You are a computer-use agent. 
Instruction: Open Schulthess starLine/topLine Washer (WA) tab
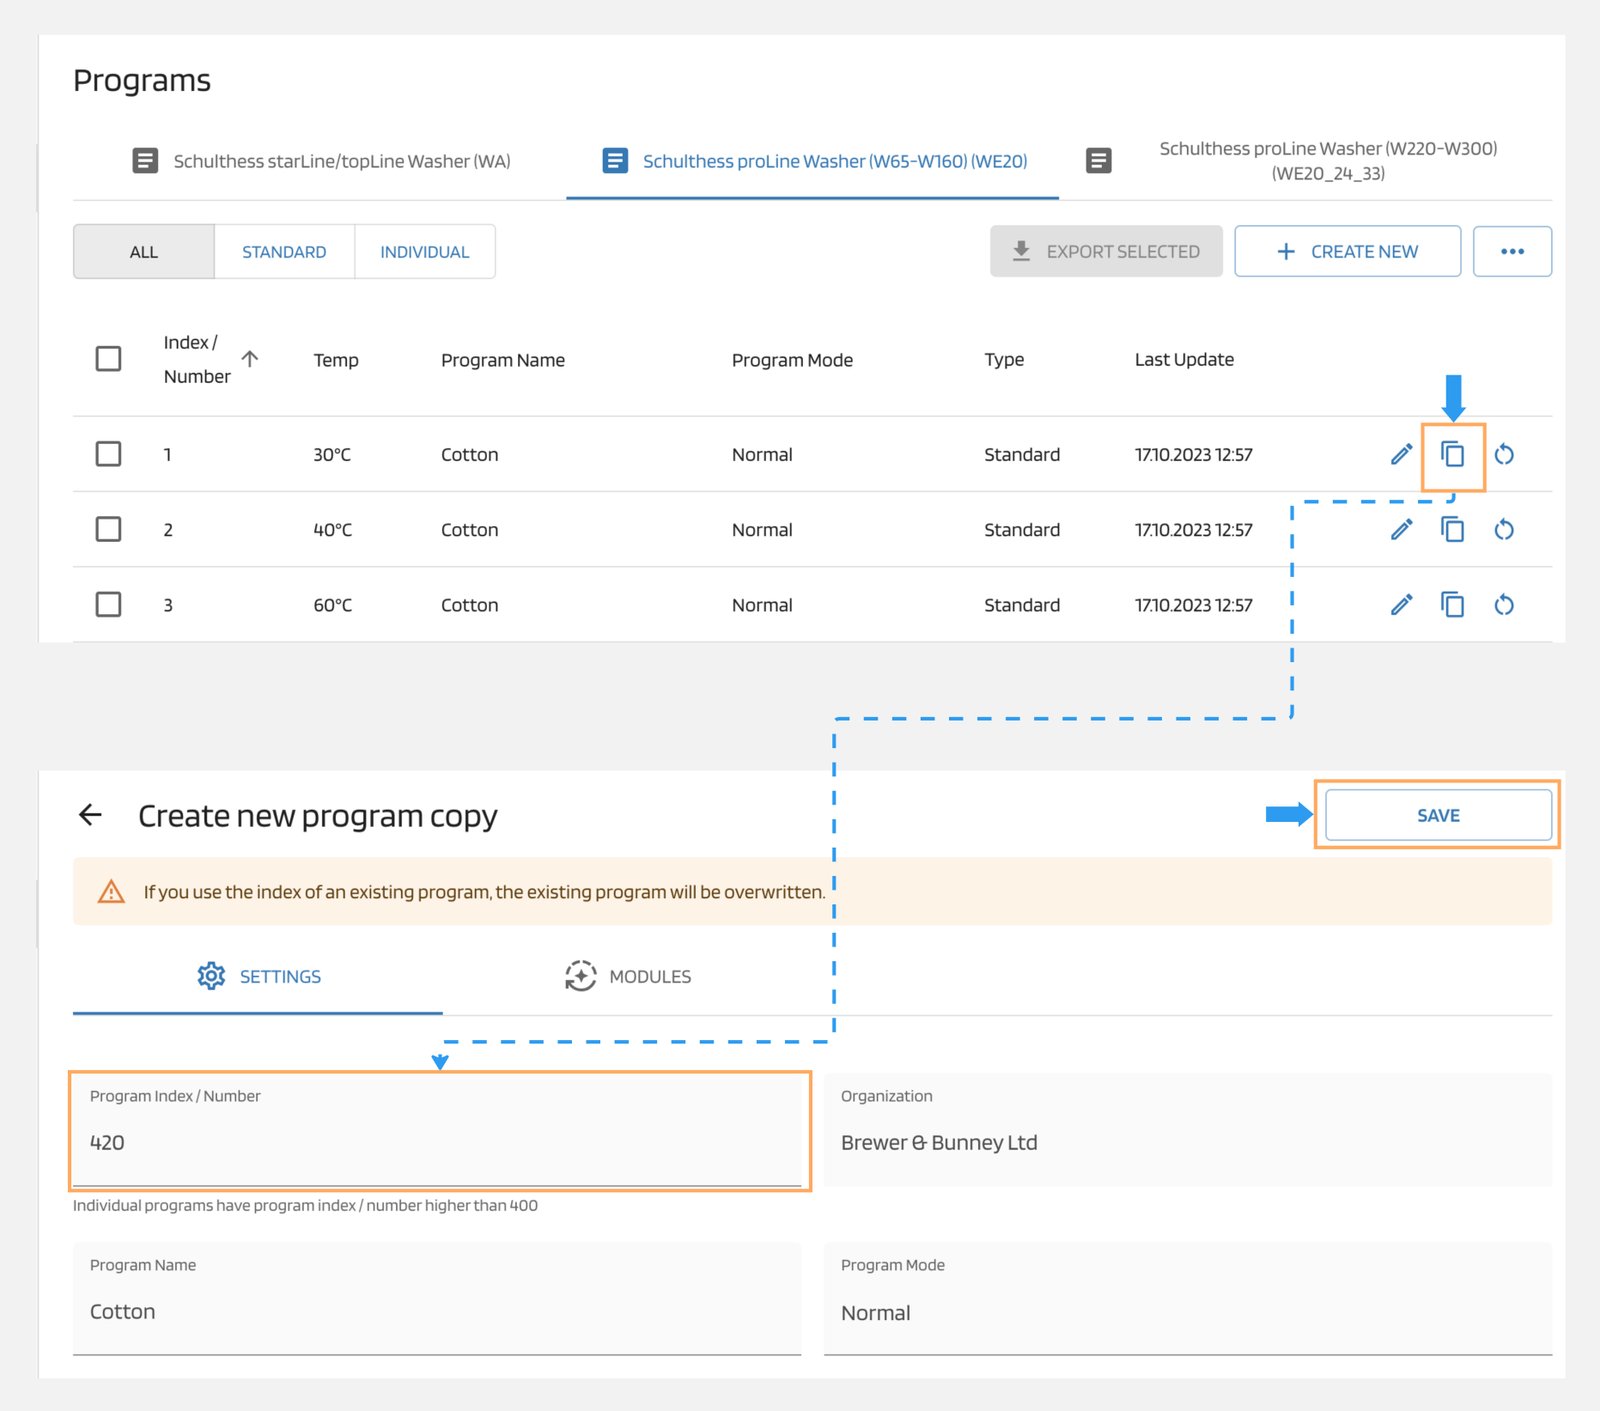(322, 161)
